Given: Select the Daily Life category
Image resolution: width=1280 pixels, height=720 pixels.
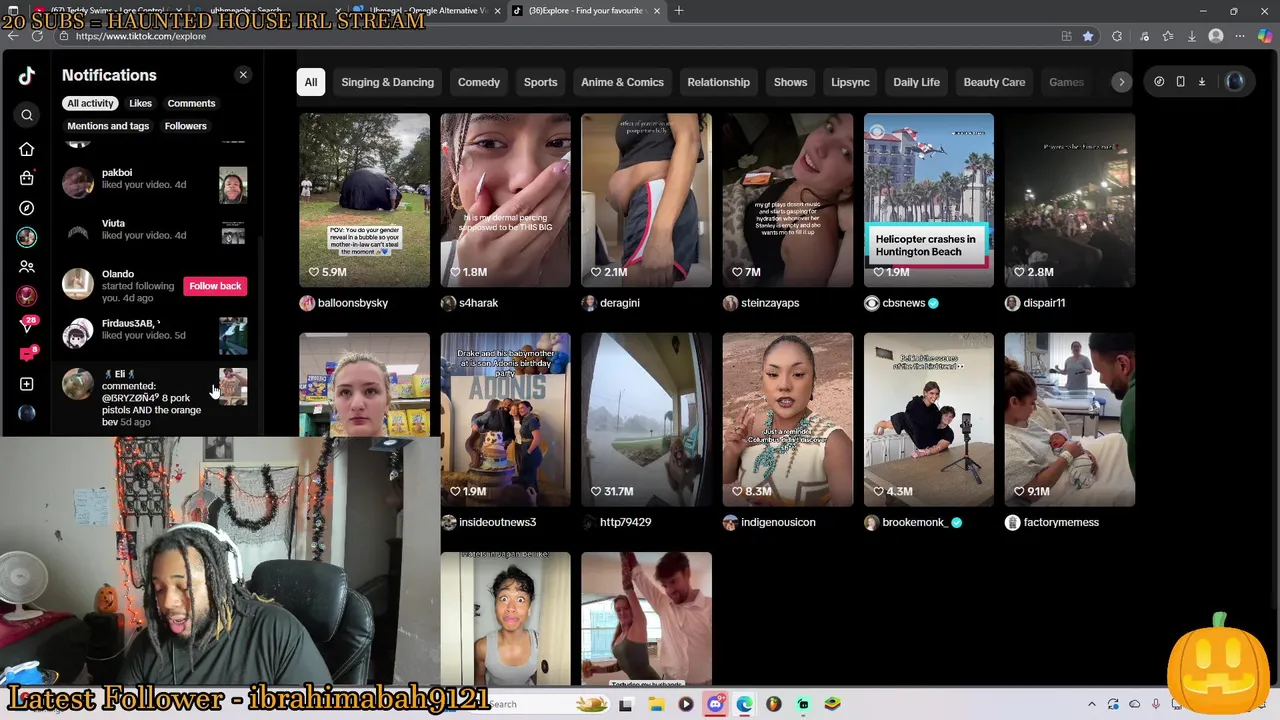Looking at the screenshot, I should pos(916,82).
